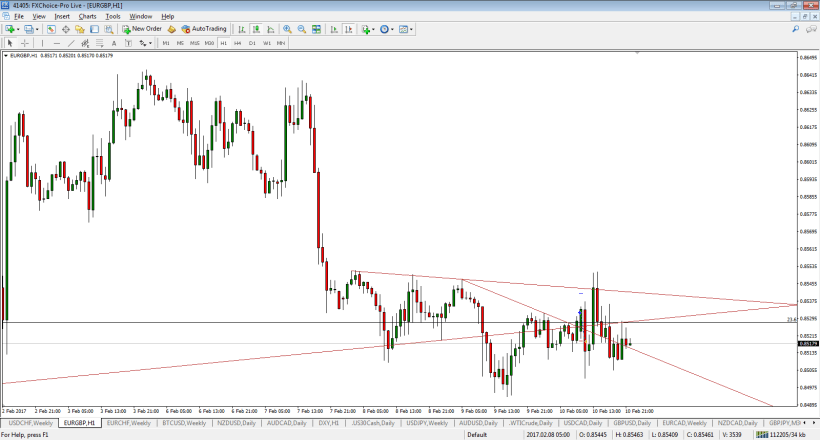Viewport: 820px width, 440px height.
Task: Switch to candlestick chart display
Action: click(256, 29)
